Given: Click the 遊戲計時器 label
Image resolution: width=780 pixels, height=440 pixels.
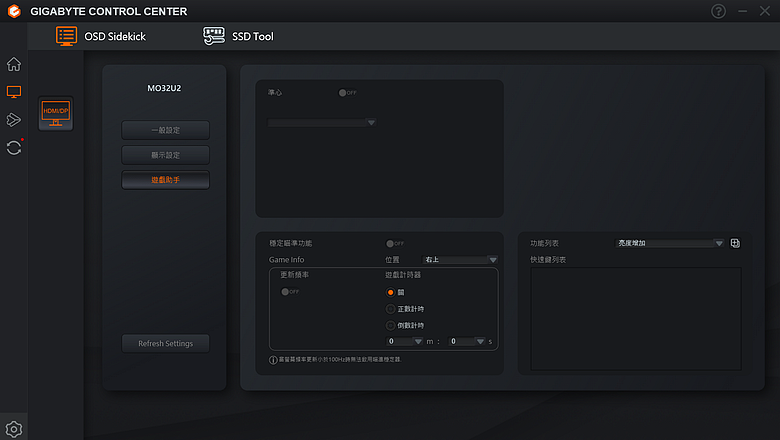Looking at the screenshot, I should click(x=403, y=275).
